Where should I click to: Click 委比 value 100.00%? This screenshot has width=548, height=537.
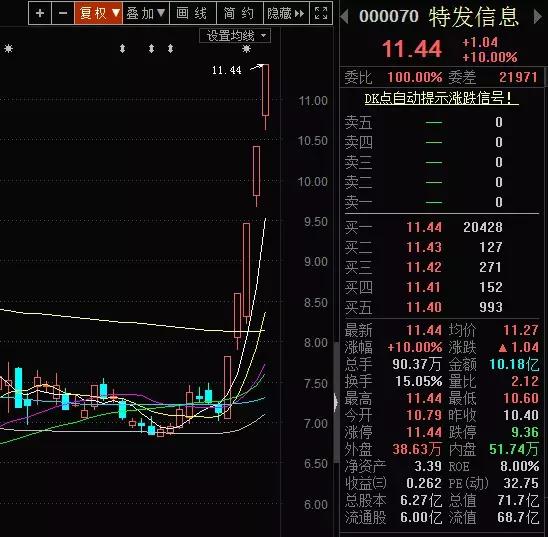point(414,77)
